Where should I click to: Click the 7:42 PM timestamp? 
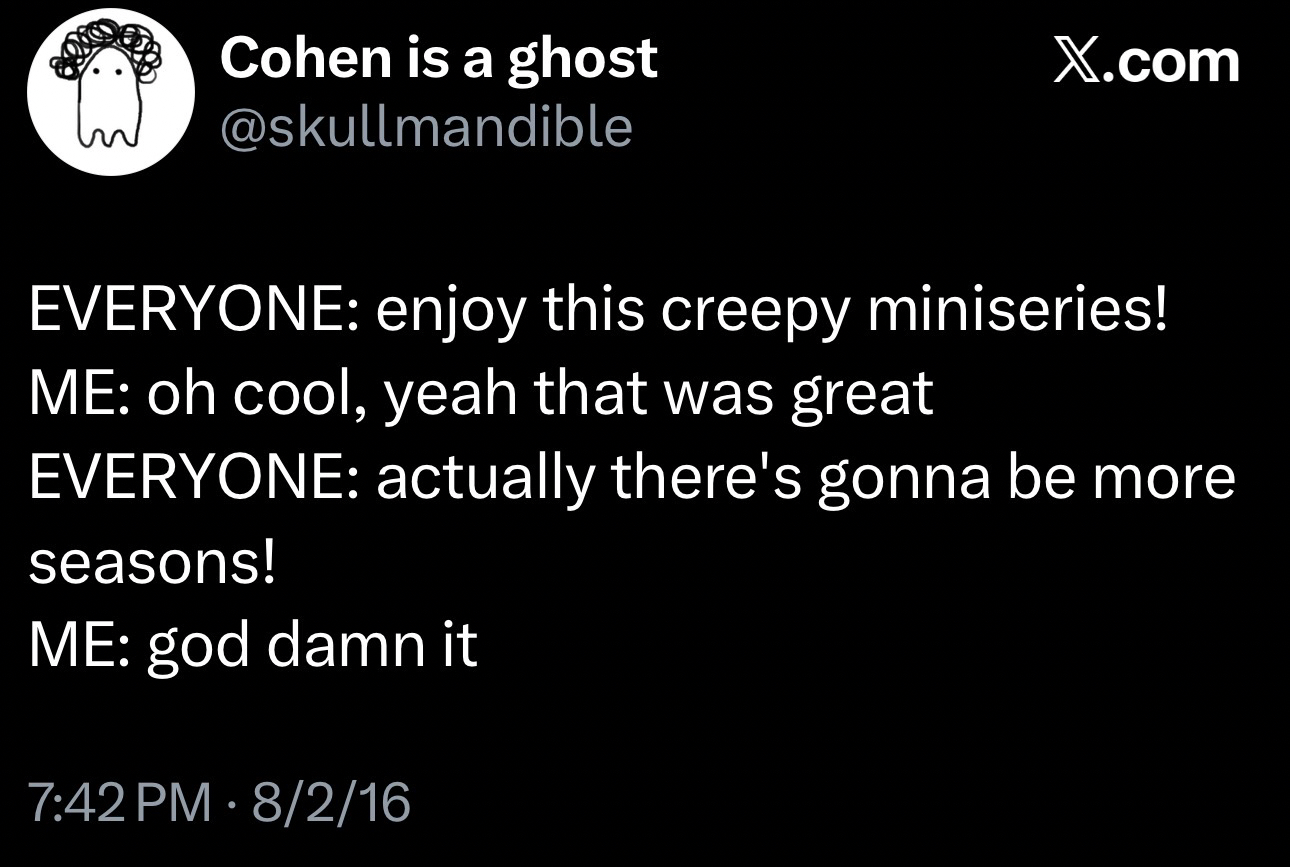(x=121, y=801)
